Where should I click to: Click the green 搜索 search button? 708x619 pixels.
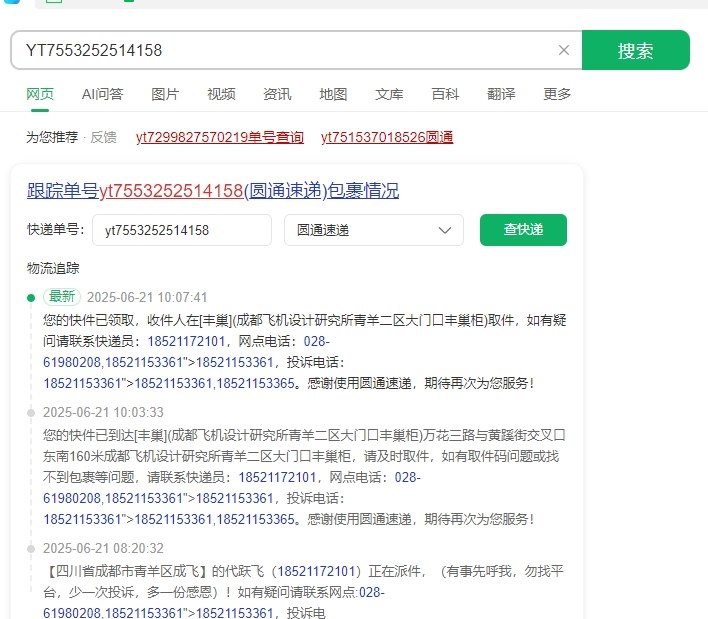click(636, 50)
